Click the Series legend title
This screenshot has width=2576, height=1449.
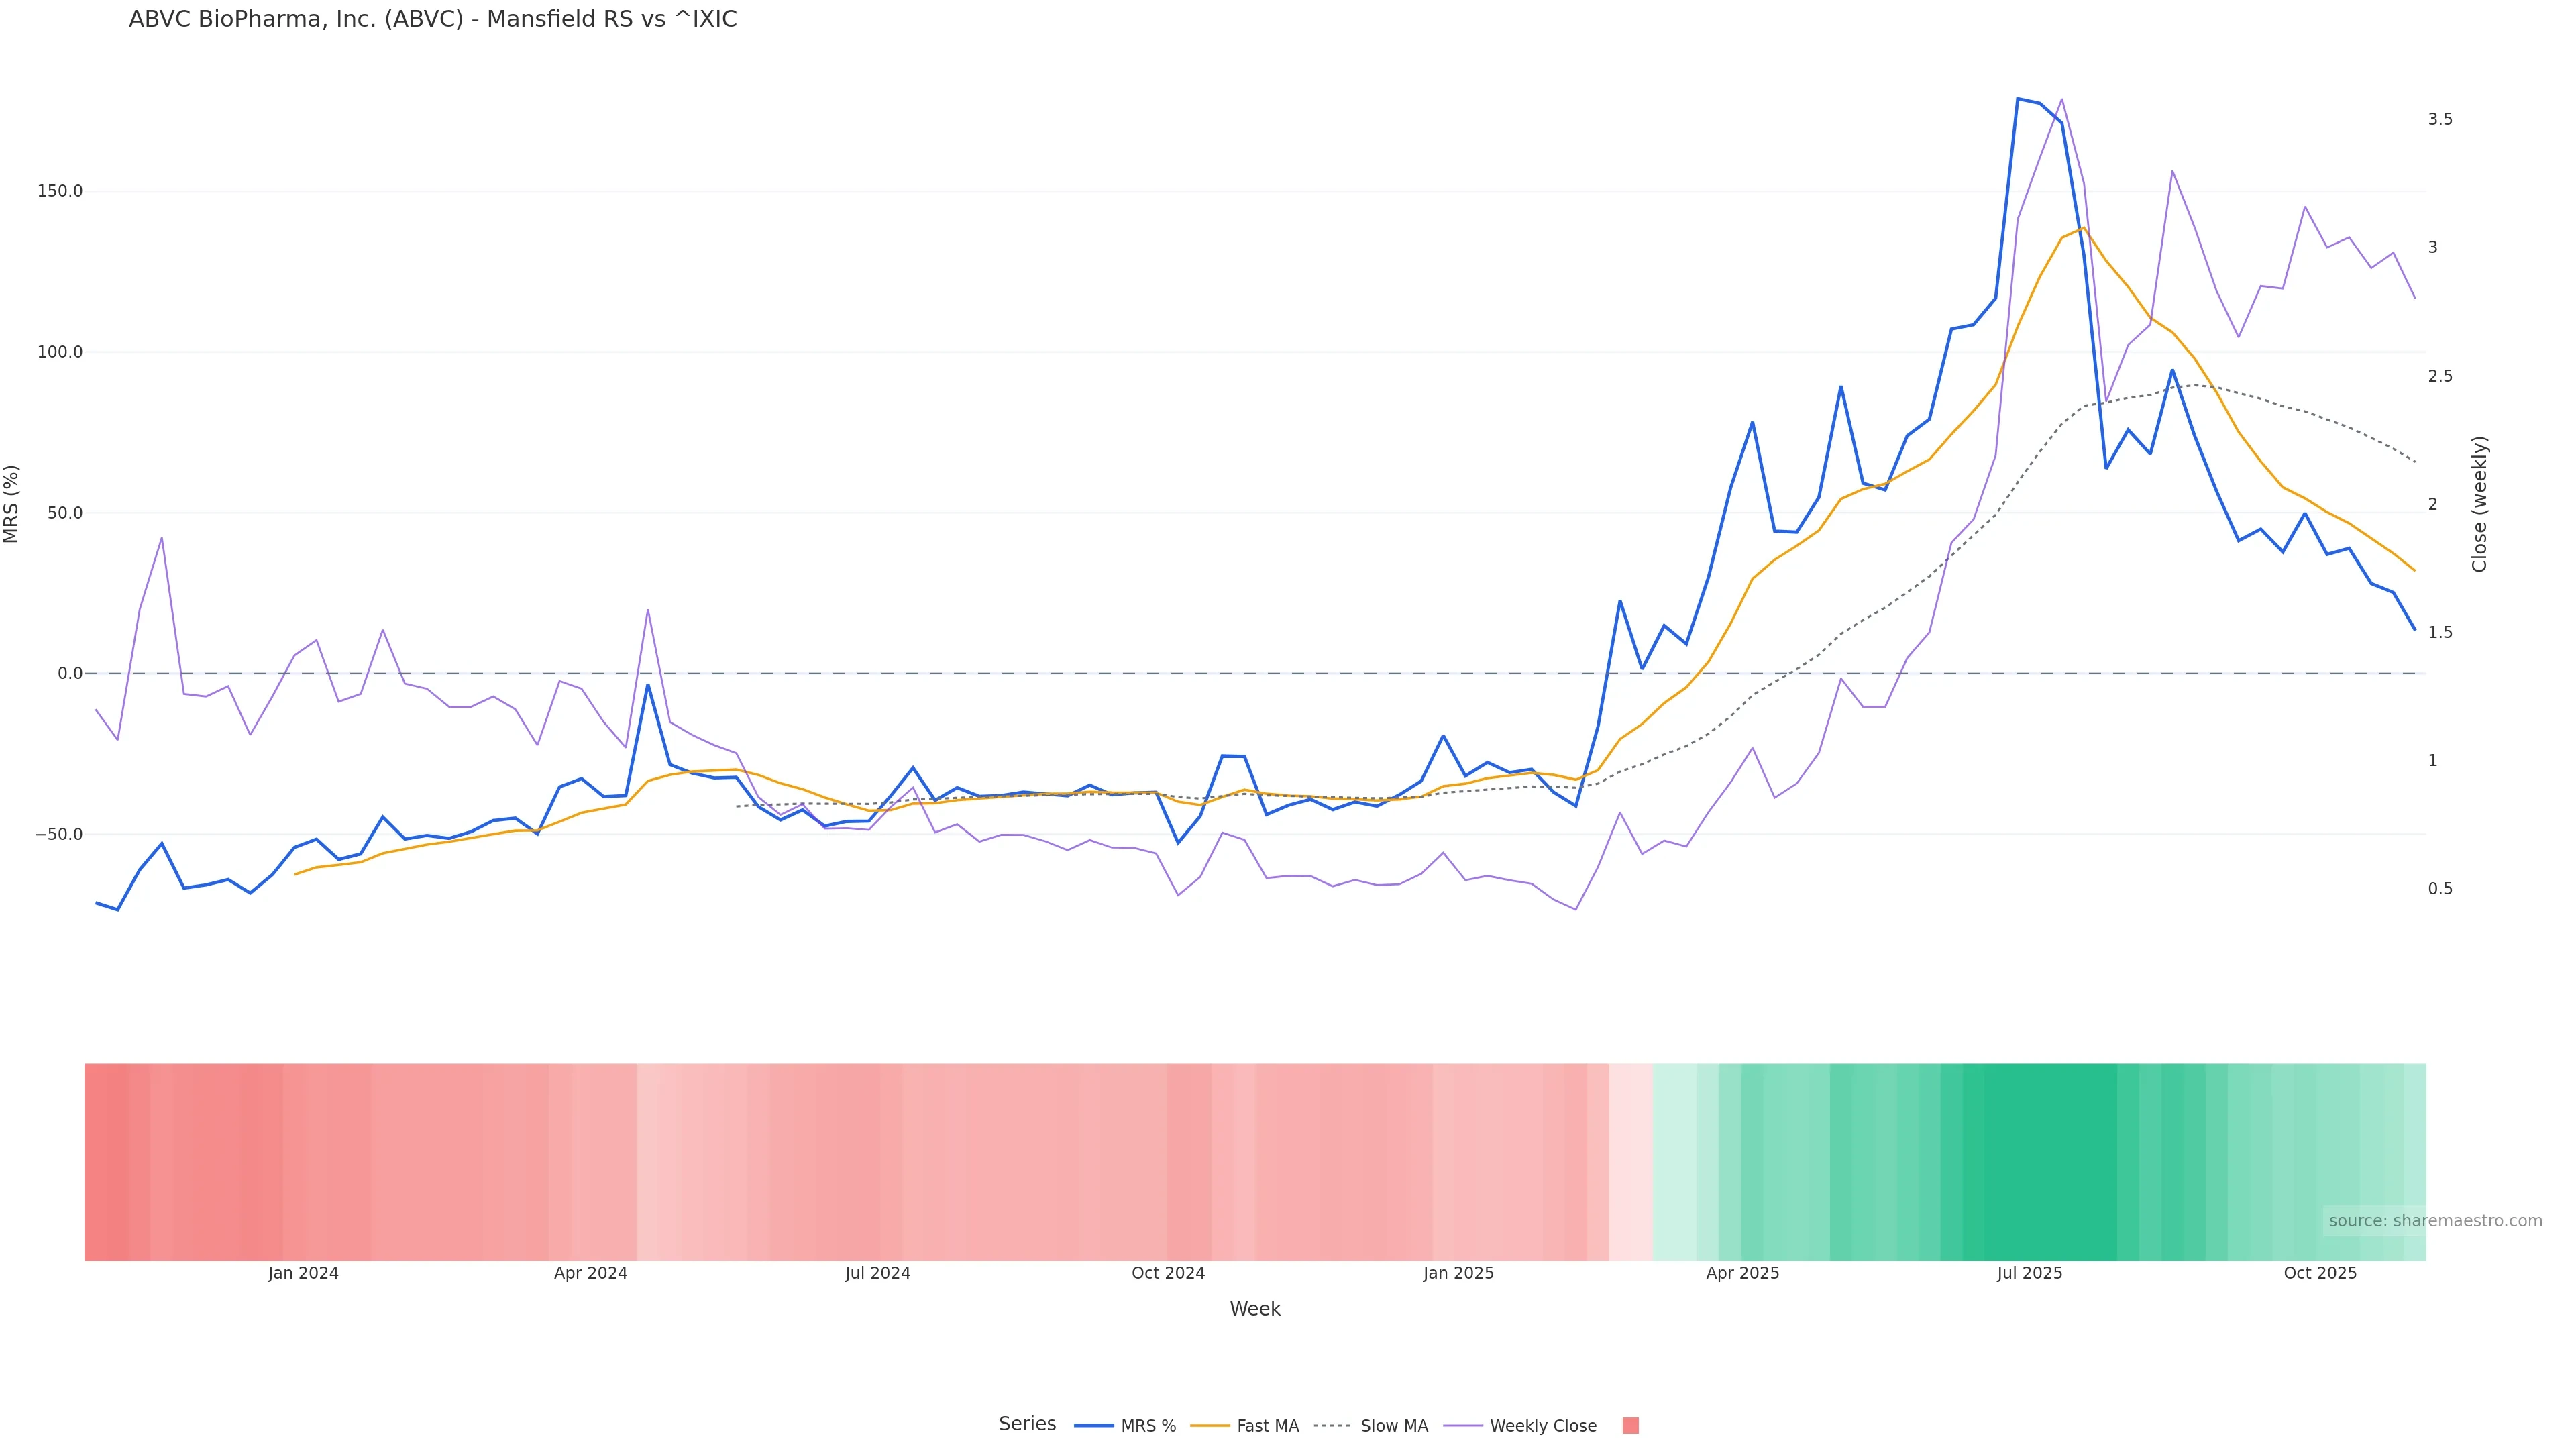(x=1027, y=1424)
